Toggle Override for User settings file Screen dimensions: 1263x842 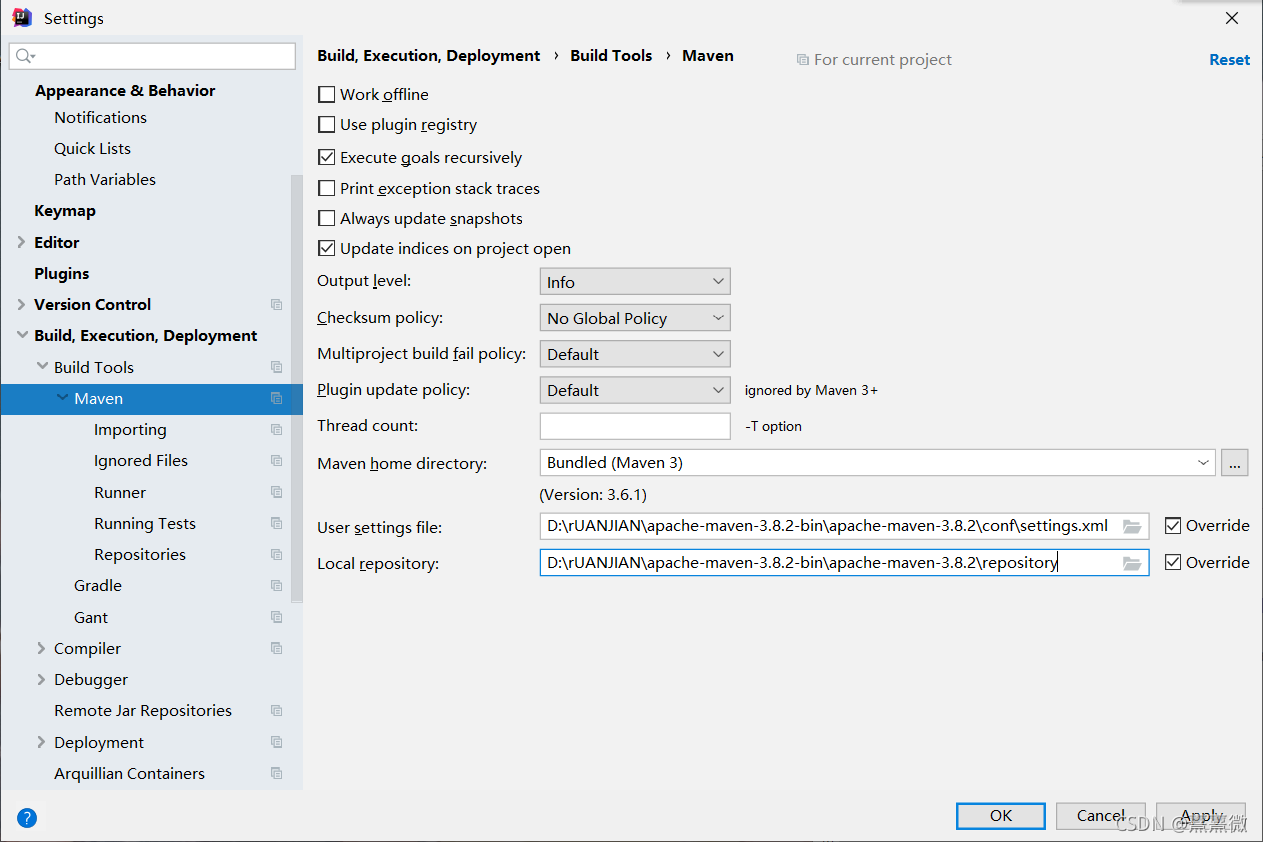click(x=1173, y=525)
